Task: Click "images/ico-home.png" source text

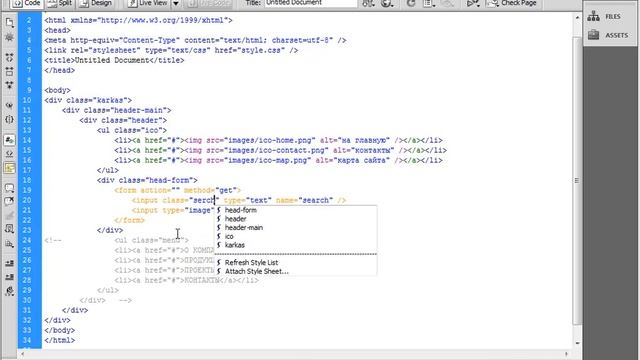Action: click(269, 140)
